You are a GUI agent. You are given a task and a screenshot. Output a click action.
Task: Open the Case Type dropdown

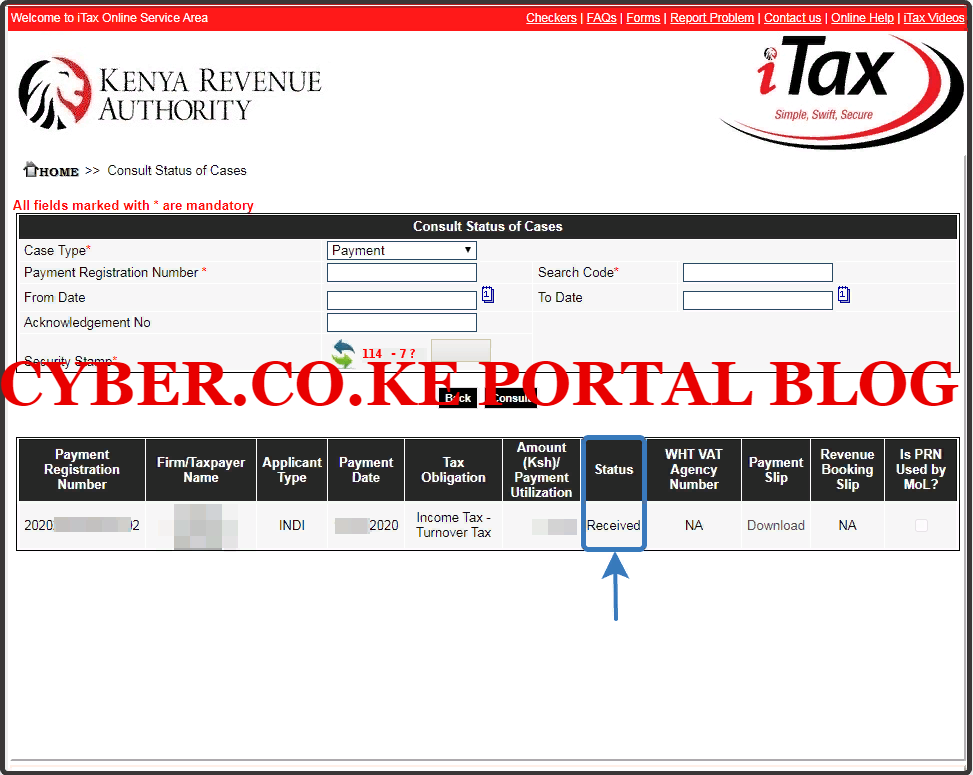[401, 250]
